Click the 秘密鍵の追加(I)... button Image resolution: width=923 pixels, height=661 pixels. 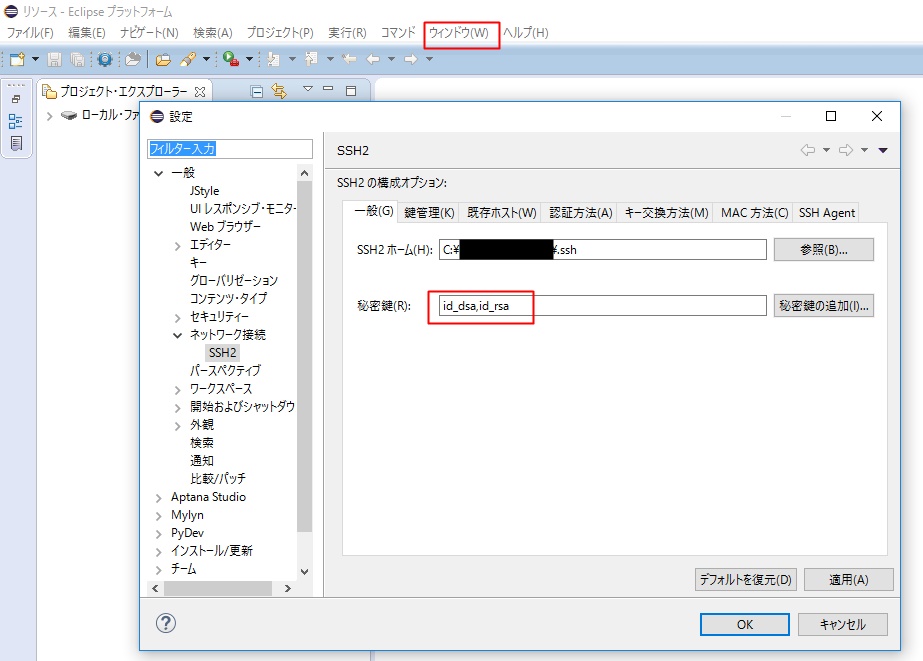point(824,306)
